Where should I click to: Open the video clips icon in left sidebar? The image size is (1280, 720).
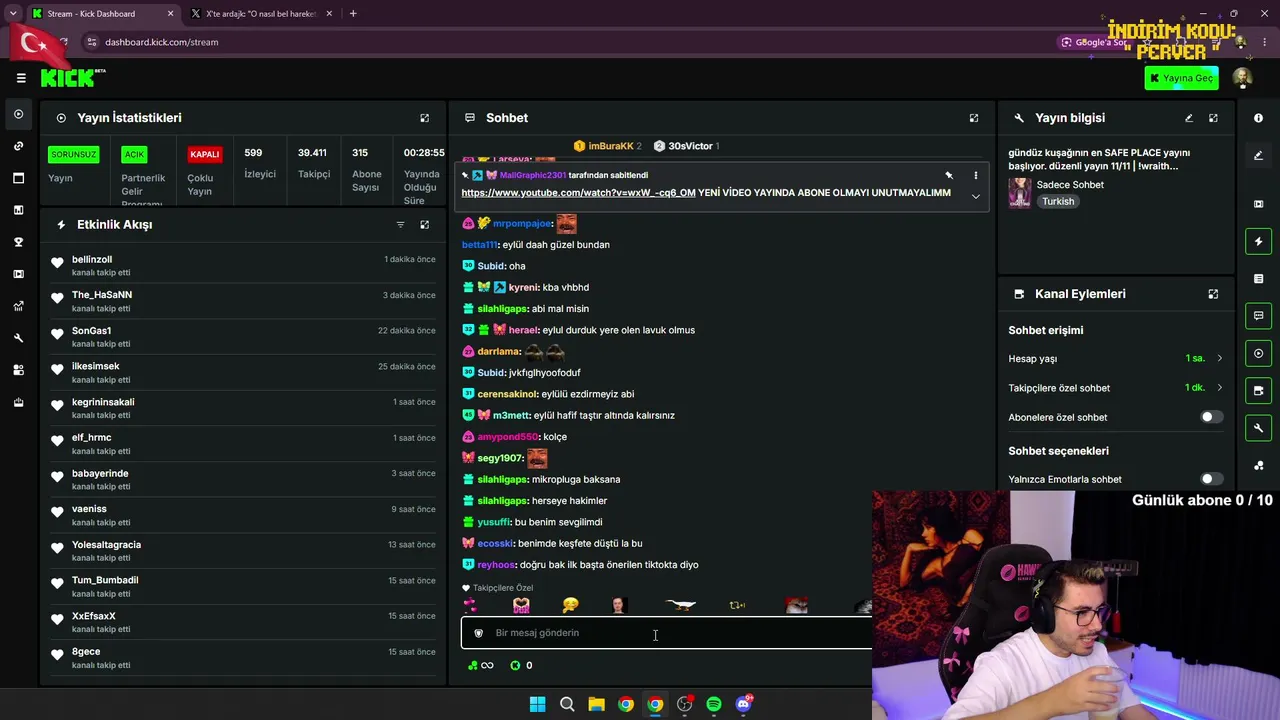[x=18, y=274]
